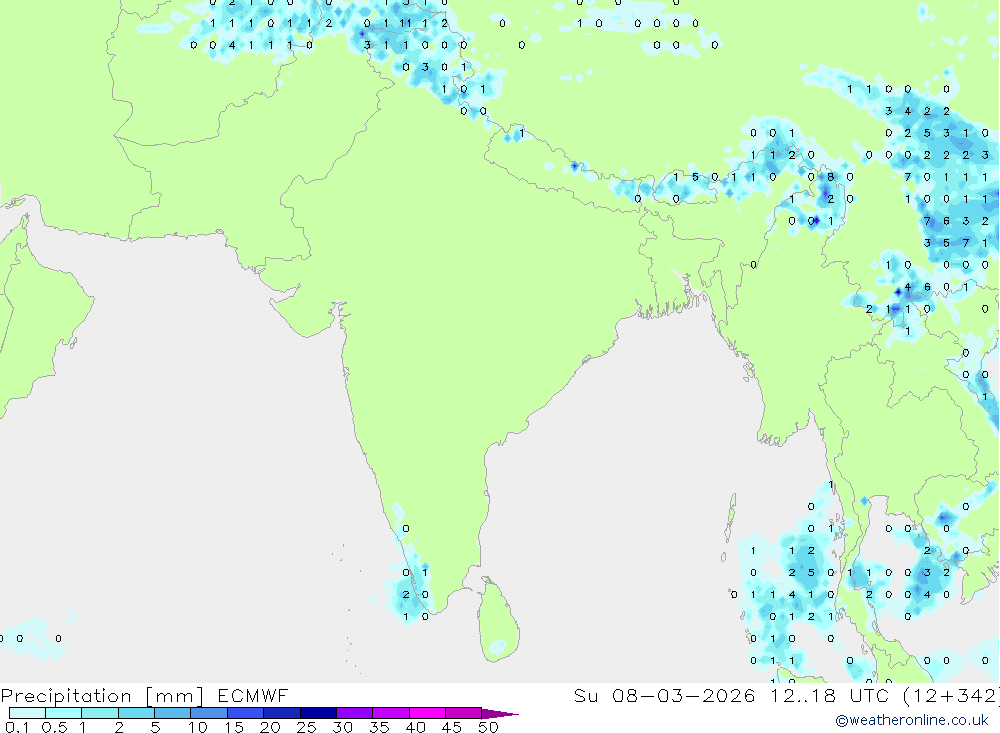This screenshot has height=733, width=1000.
Task: Click the Sri Lanka island on the map
Action: click(x=499, y=621)
